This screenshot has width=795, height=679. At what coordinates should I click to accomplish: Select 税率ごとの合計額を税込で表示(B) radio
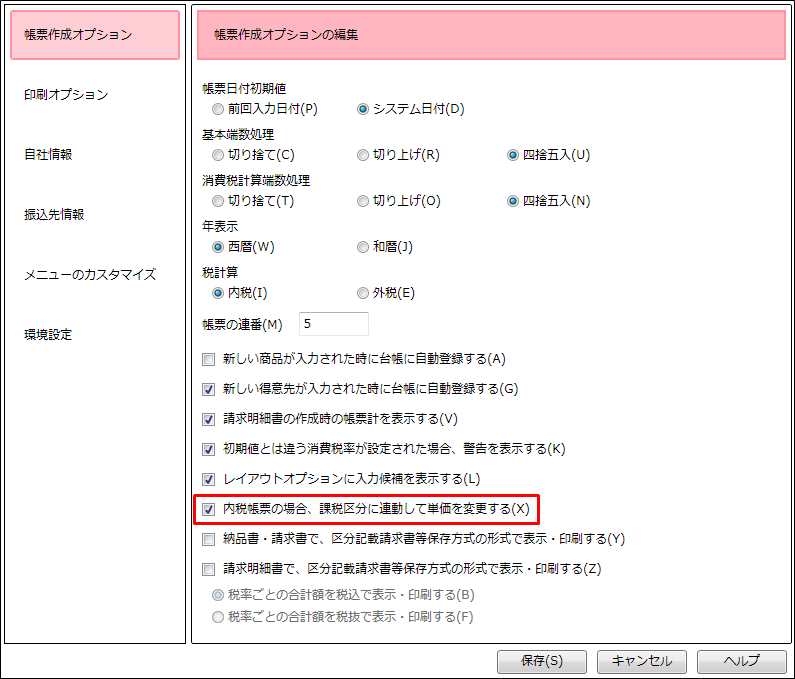tap(218, 595)
